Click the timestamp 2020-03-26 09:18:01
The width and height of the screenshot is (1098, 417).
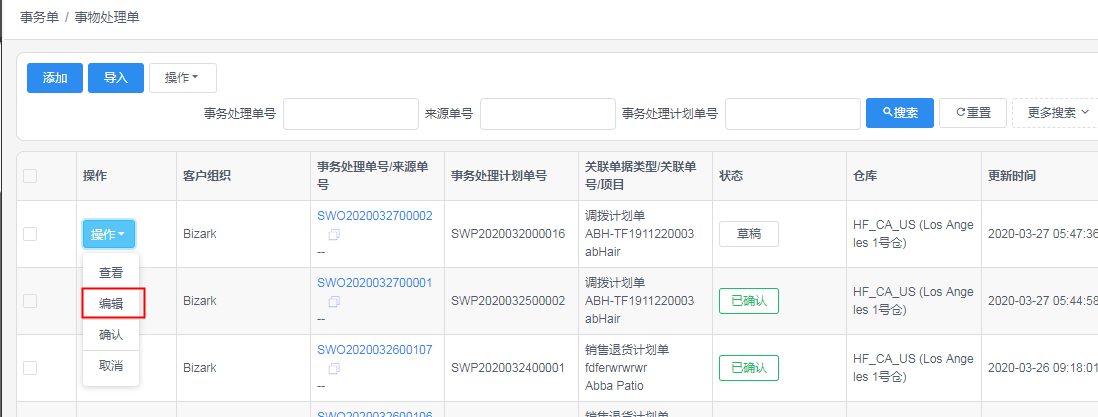[1042, 368]
